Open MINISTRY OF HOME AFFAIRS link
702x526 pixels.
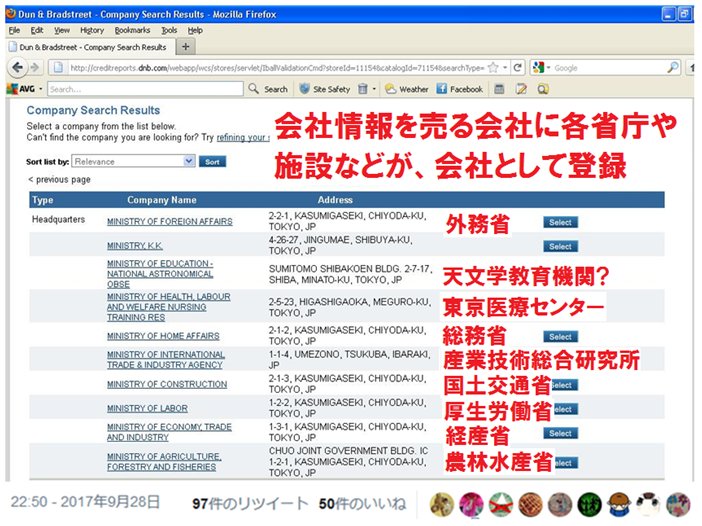tap(163, 336)
